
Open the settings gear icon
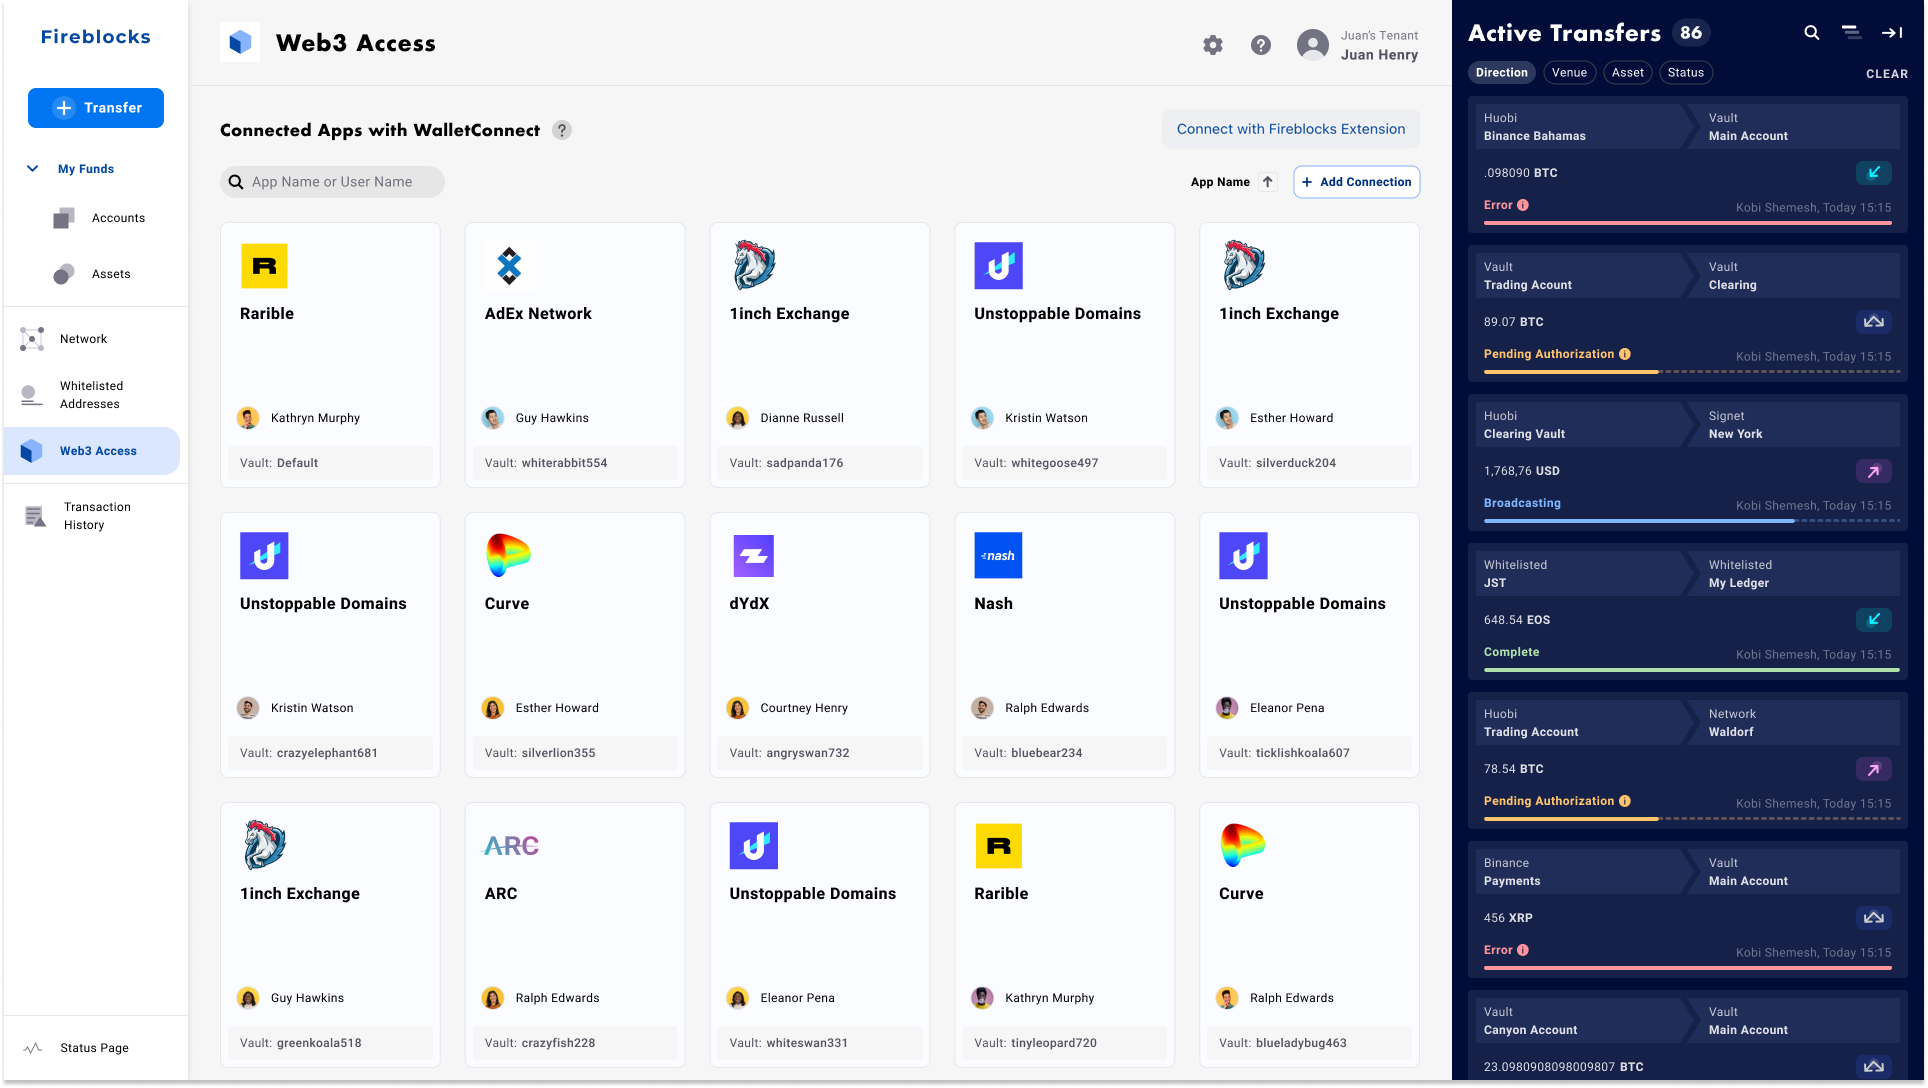pos(1213,45)
